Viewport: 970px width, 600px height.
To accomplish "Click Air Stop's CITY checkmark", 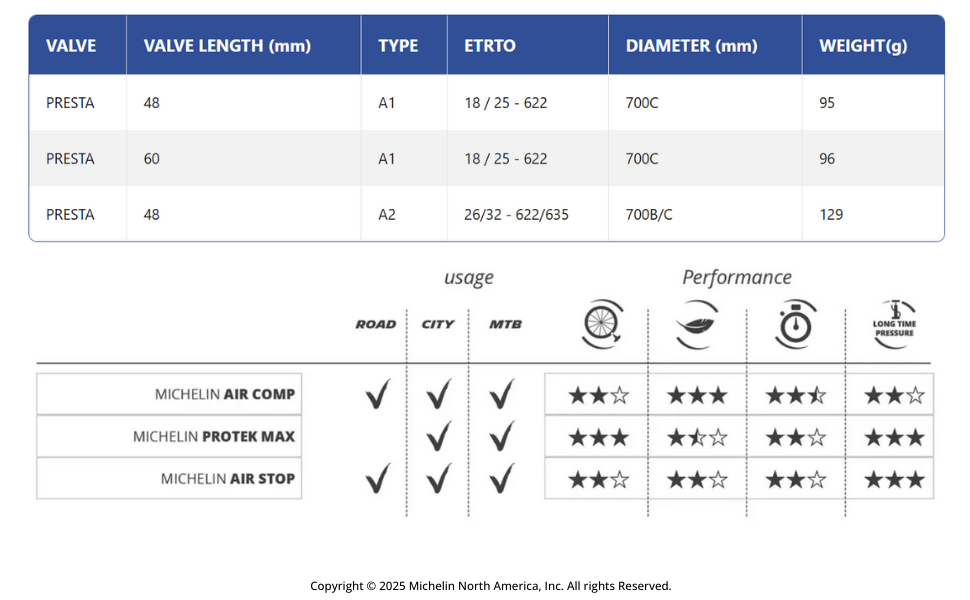I will point(438,479).
